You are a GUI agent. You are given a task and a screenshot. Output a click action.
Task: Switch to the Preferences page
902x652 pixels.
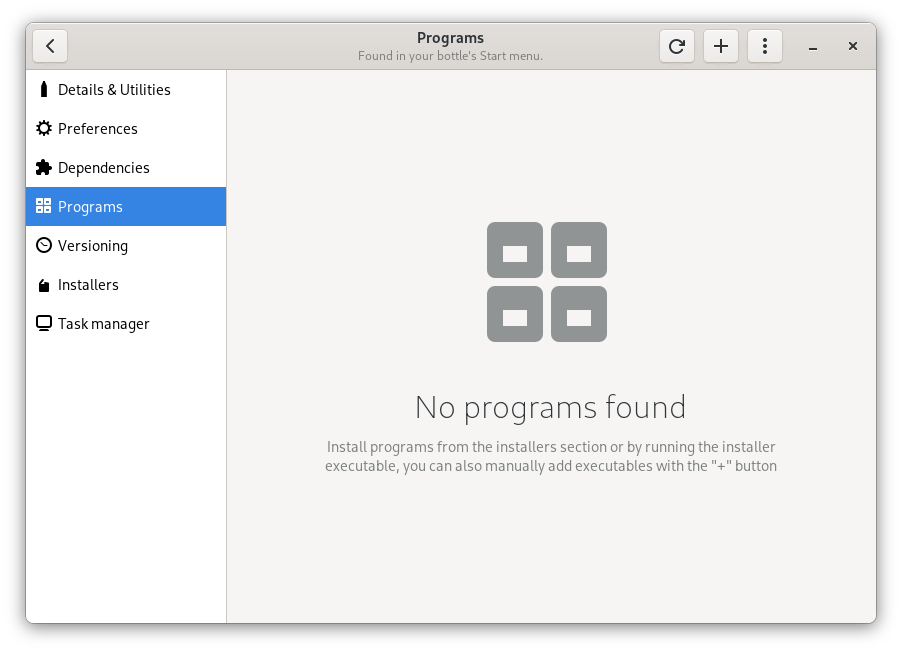98,129
